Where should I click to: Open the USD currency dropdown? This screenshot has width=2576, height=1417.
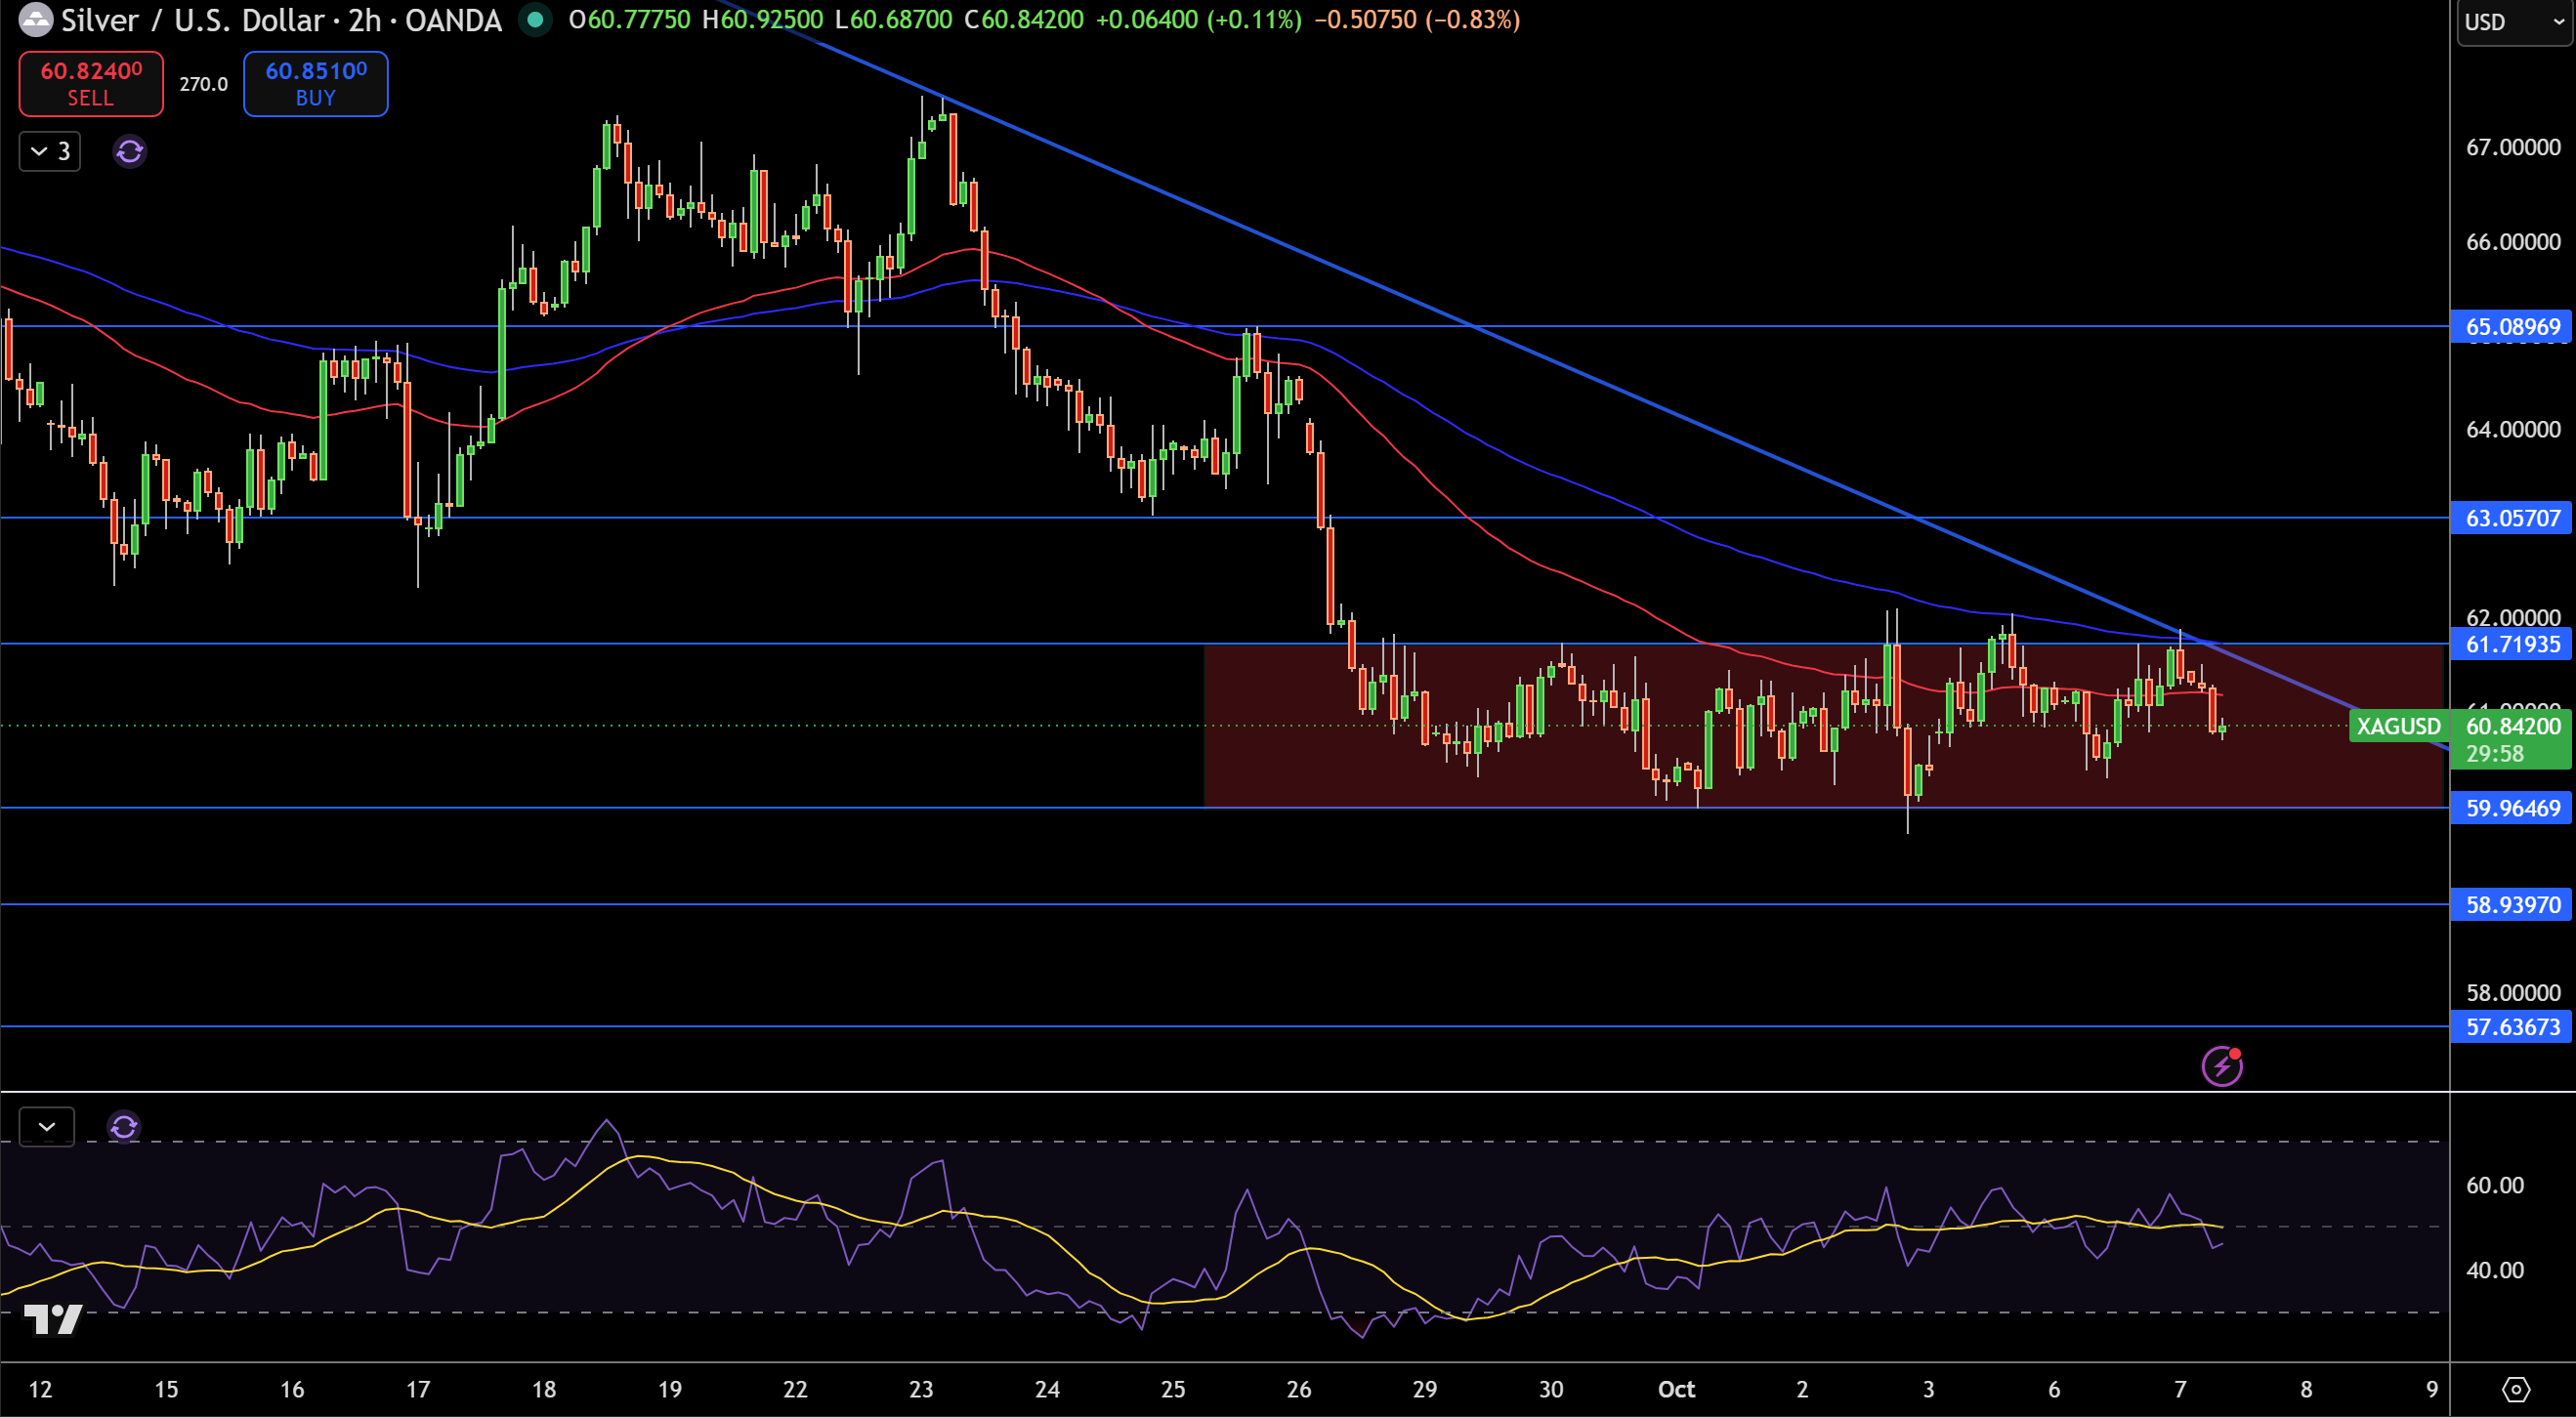pyautogui.click(x=2514, y=22)
